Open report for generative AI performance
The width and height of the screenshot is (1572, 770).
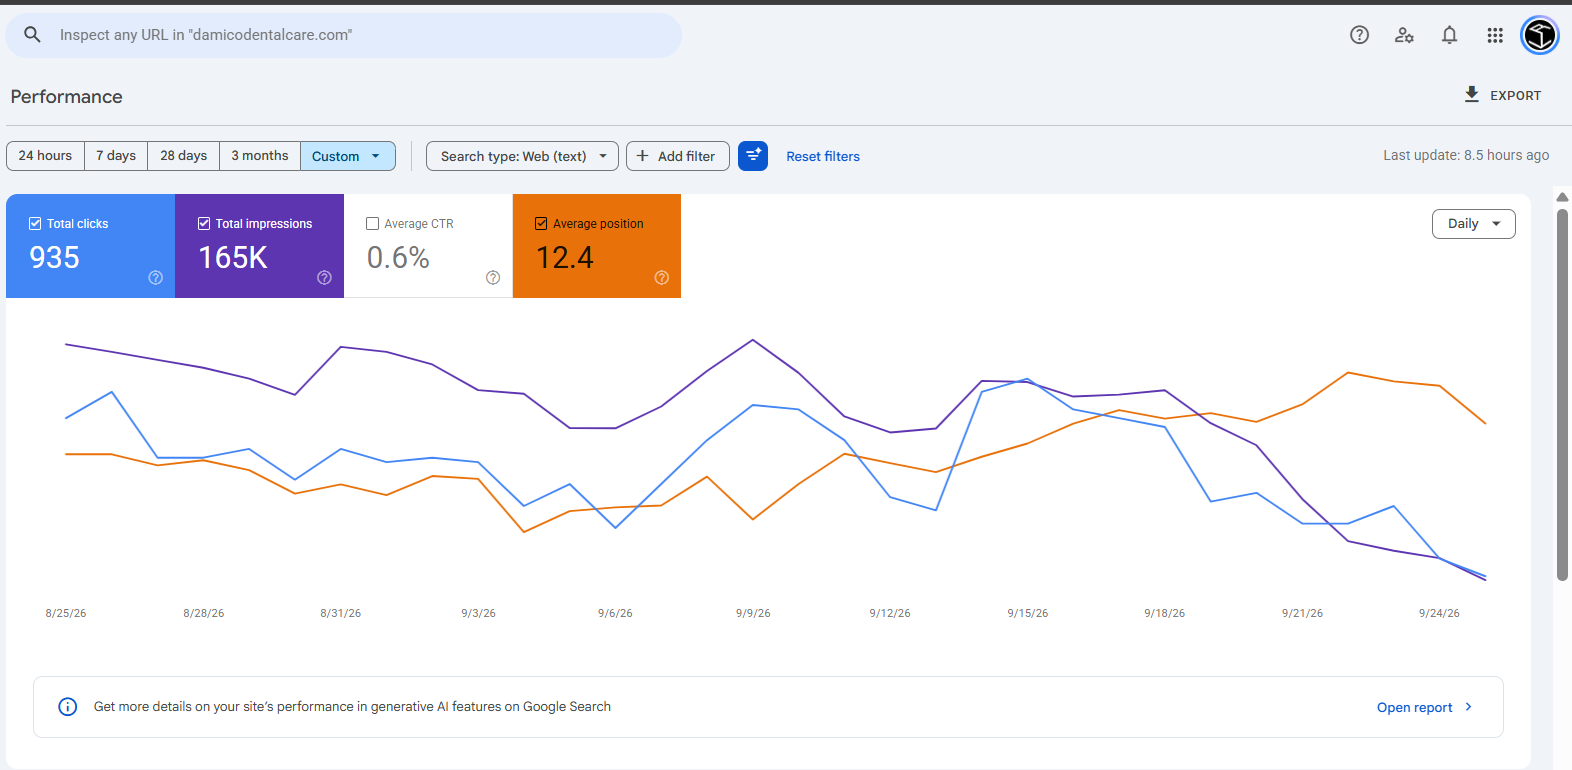[x=1414, y=707]
